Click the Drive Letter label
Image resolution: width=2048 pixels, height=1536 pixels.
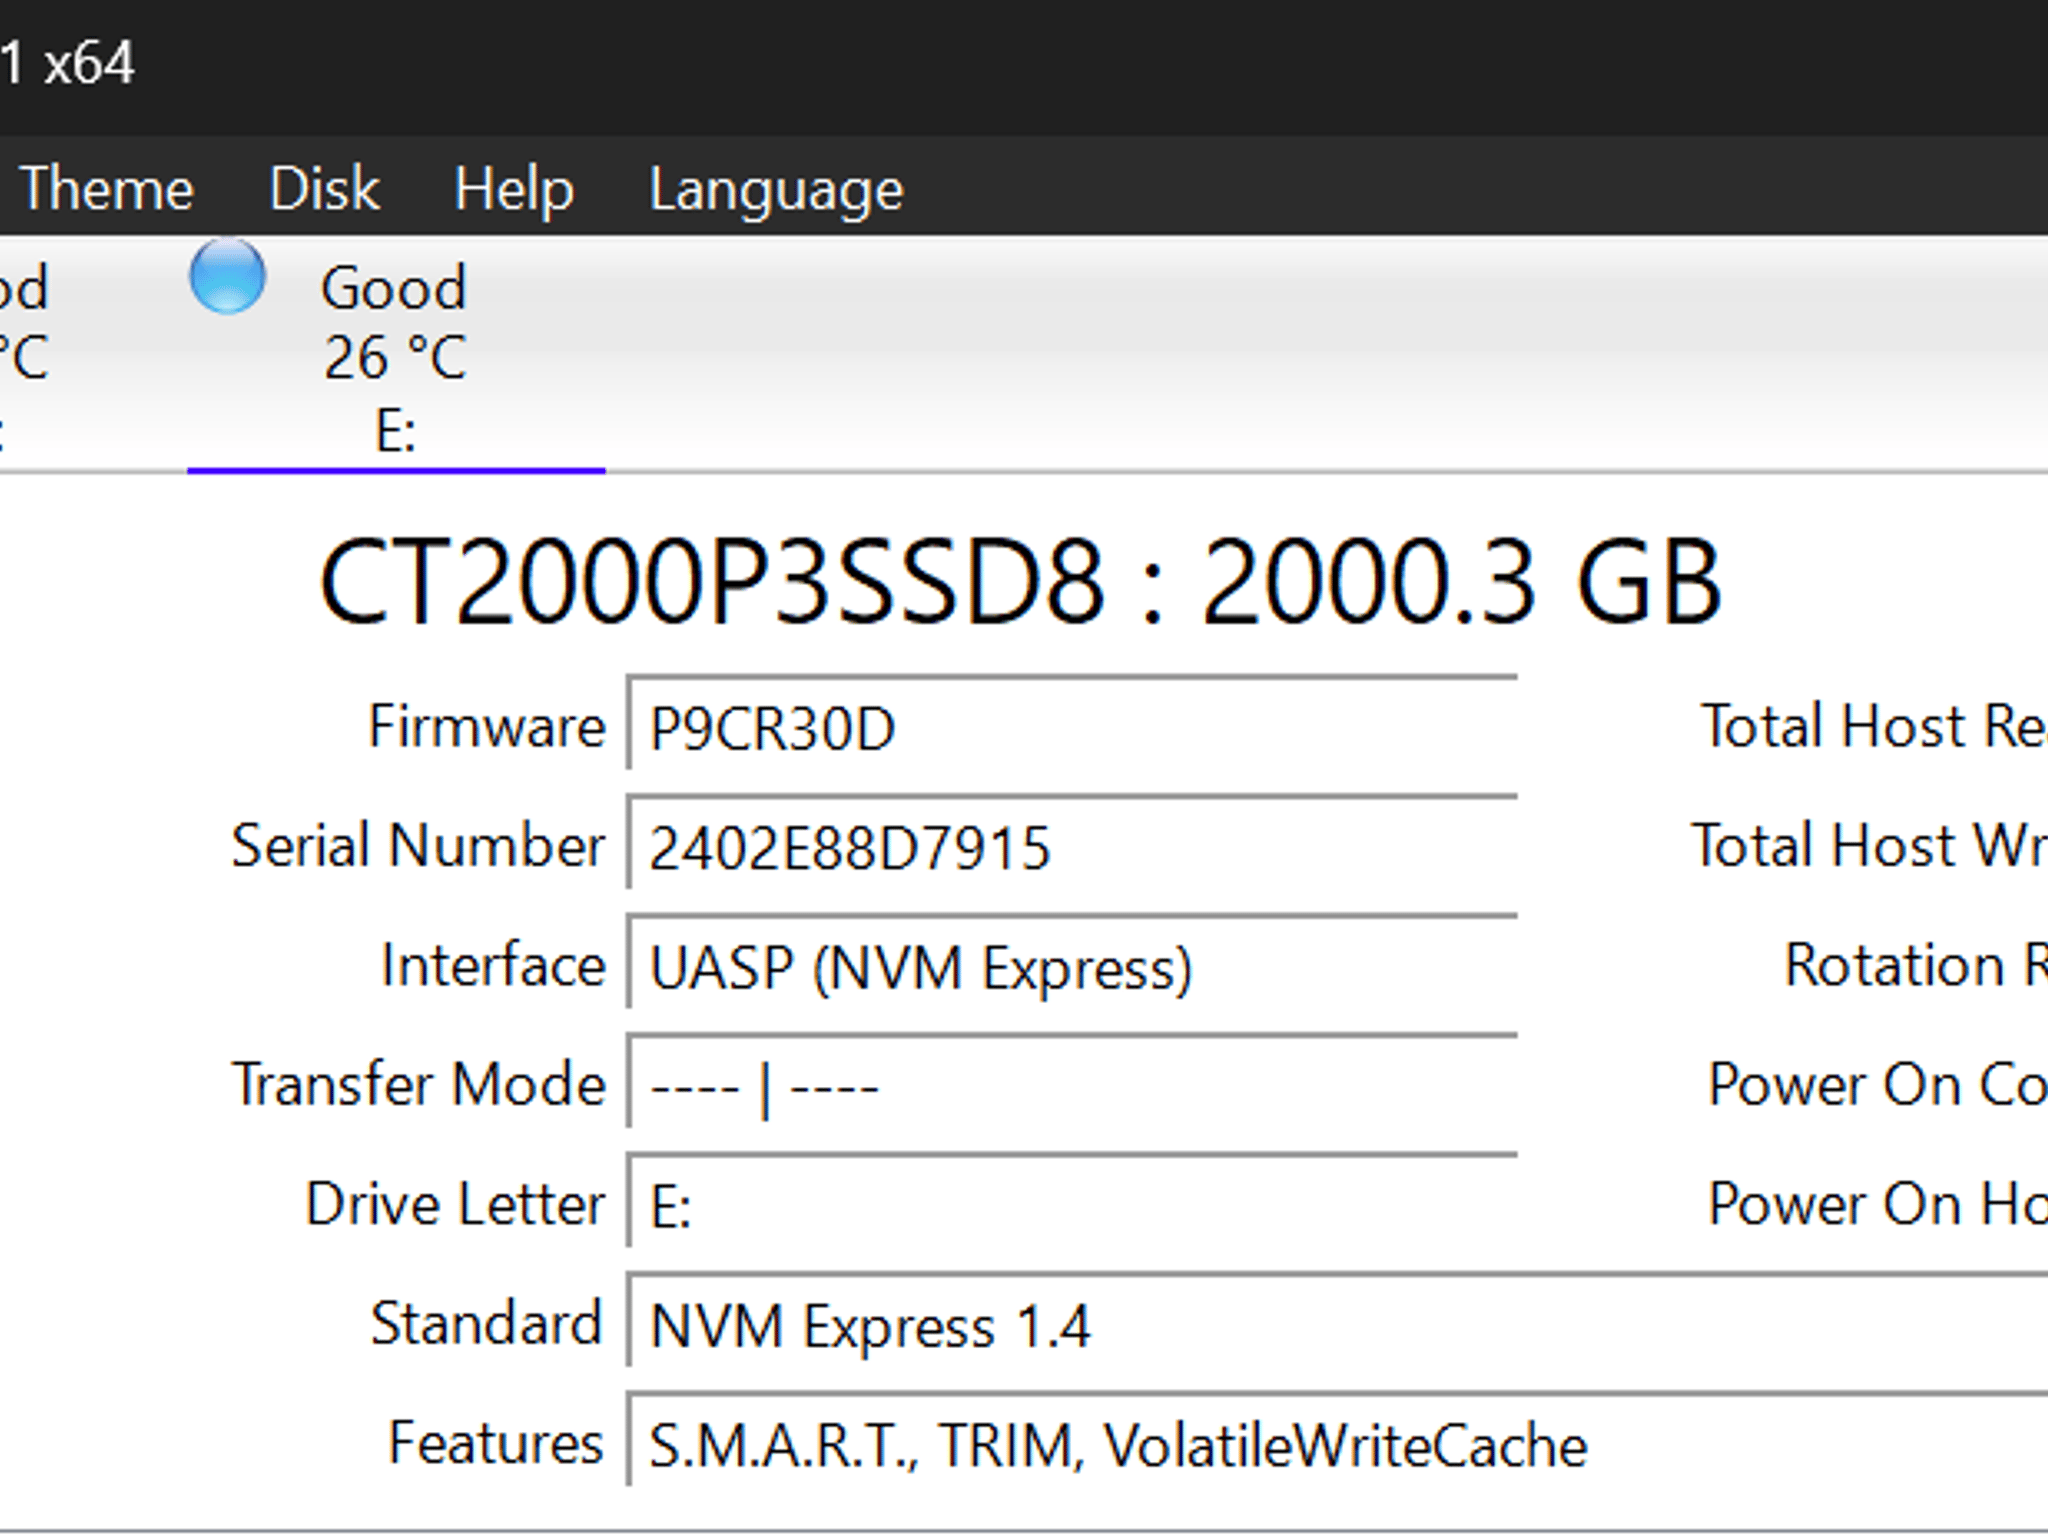[455, 1204]
